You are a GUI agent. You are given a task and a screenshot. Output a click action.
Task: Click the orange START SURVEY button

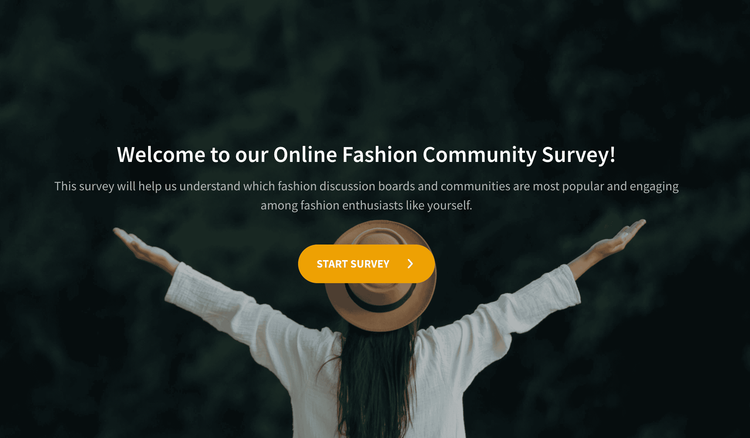tap(366, 264)
